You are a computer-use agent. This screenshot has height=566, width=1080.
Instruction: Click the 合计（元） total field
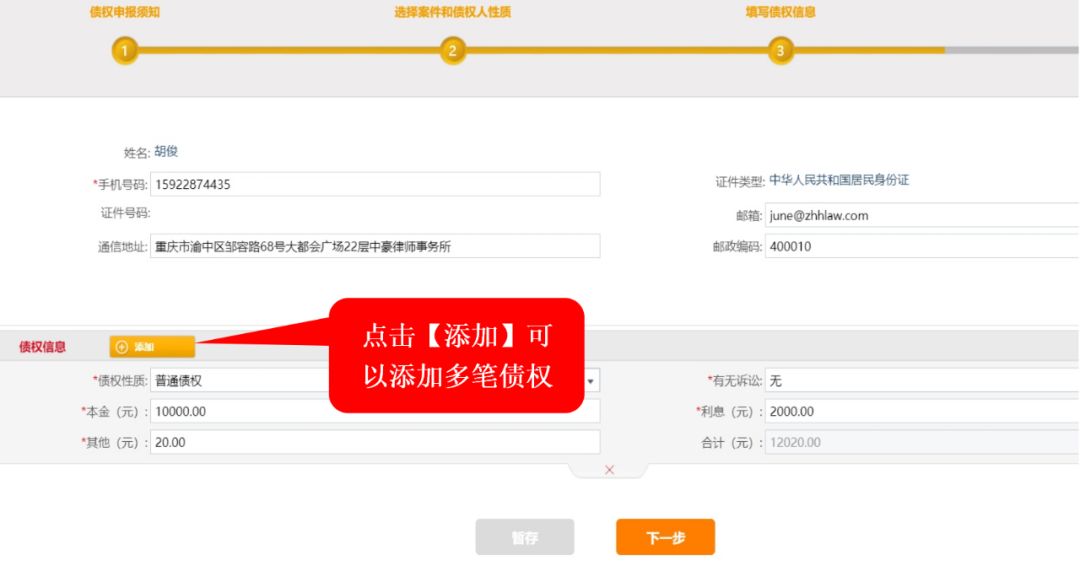(922, 442)
